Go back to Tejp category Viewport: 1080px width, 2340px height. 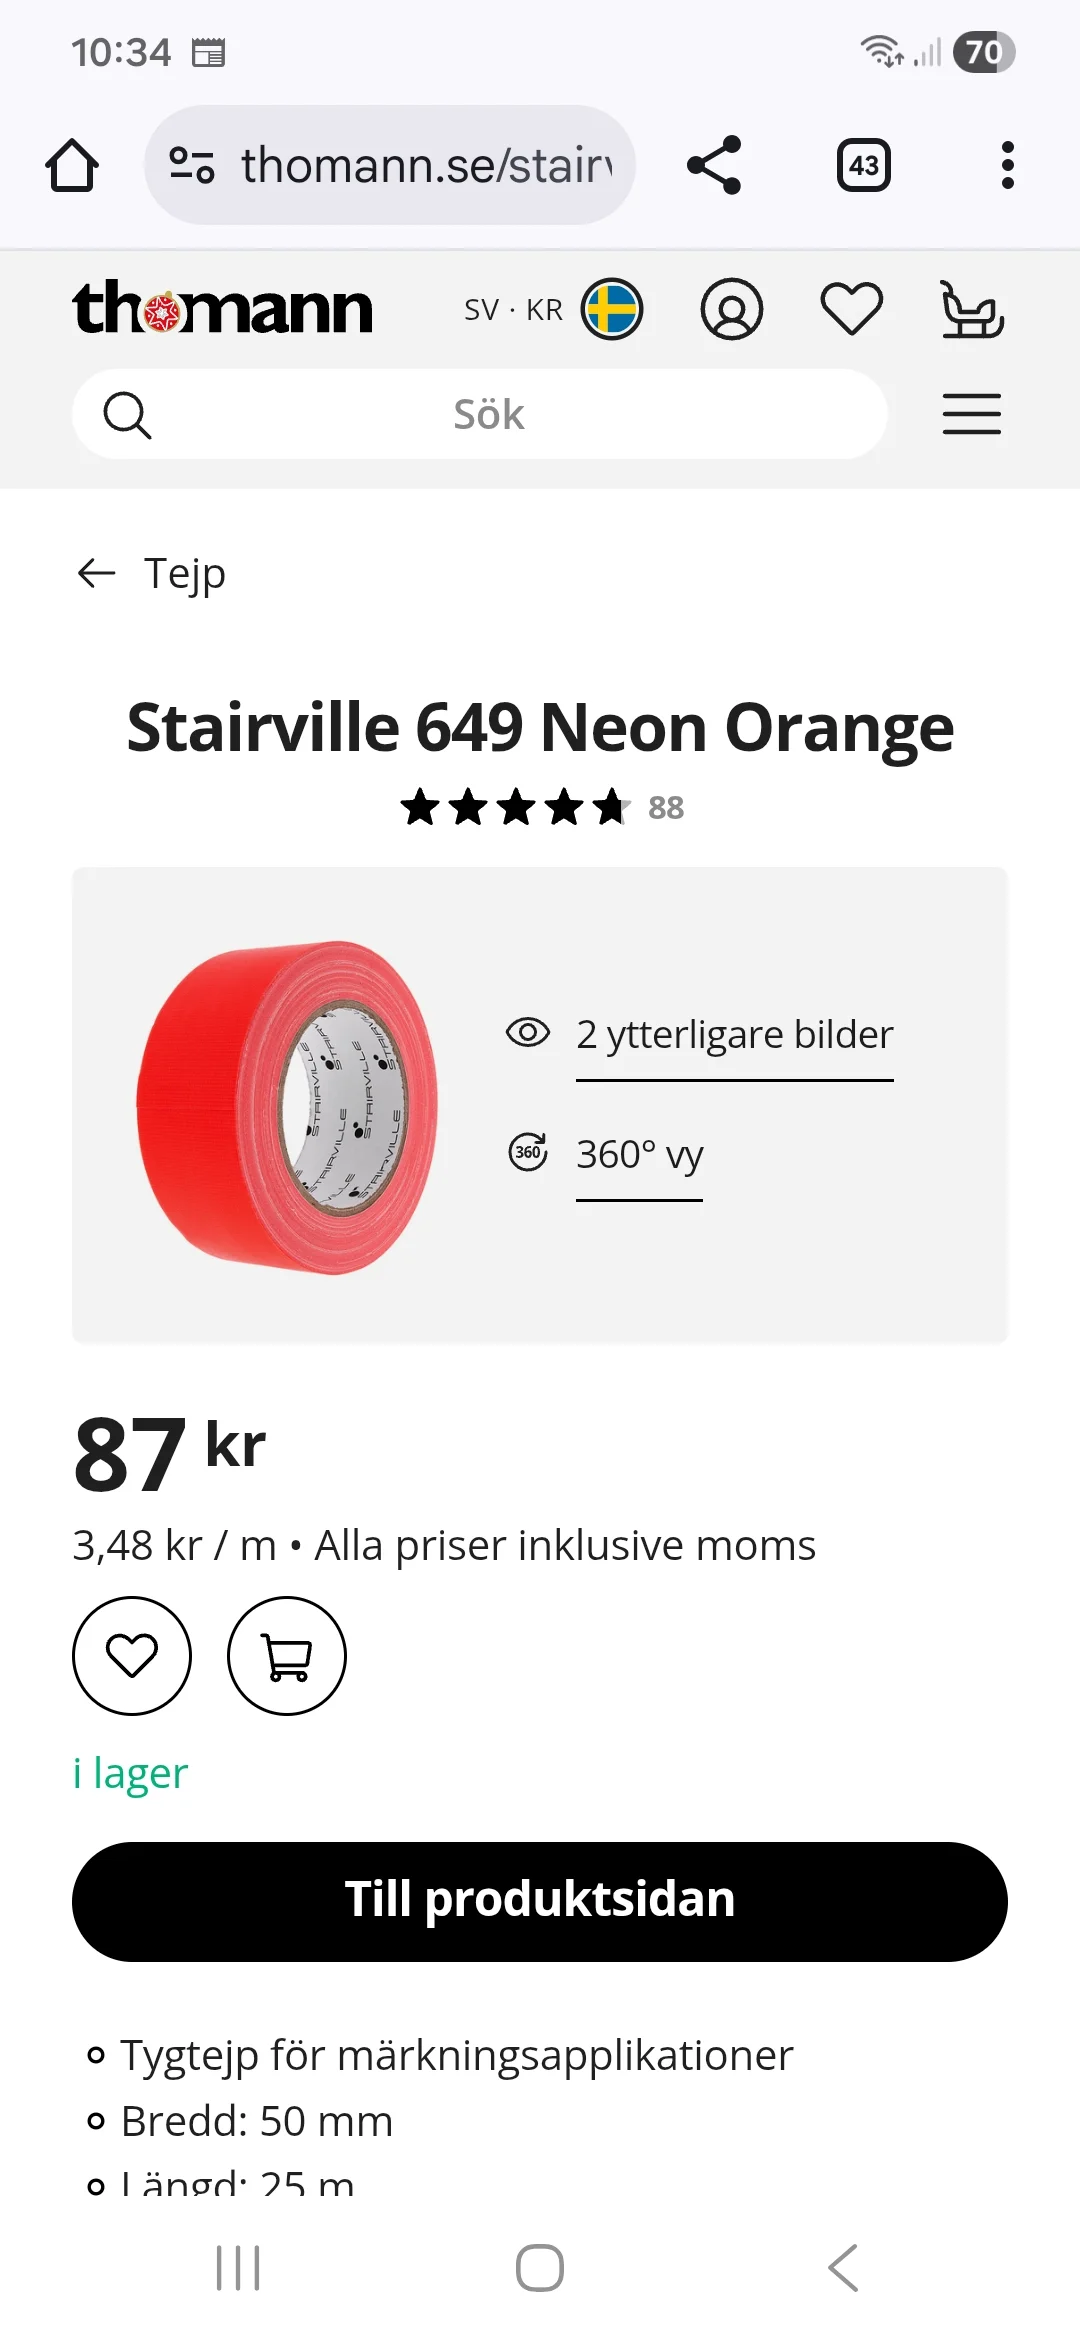(x=152, y=573)
